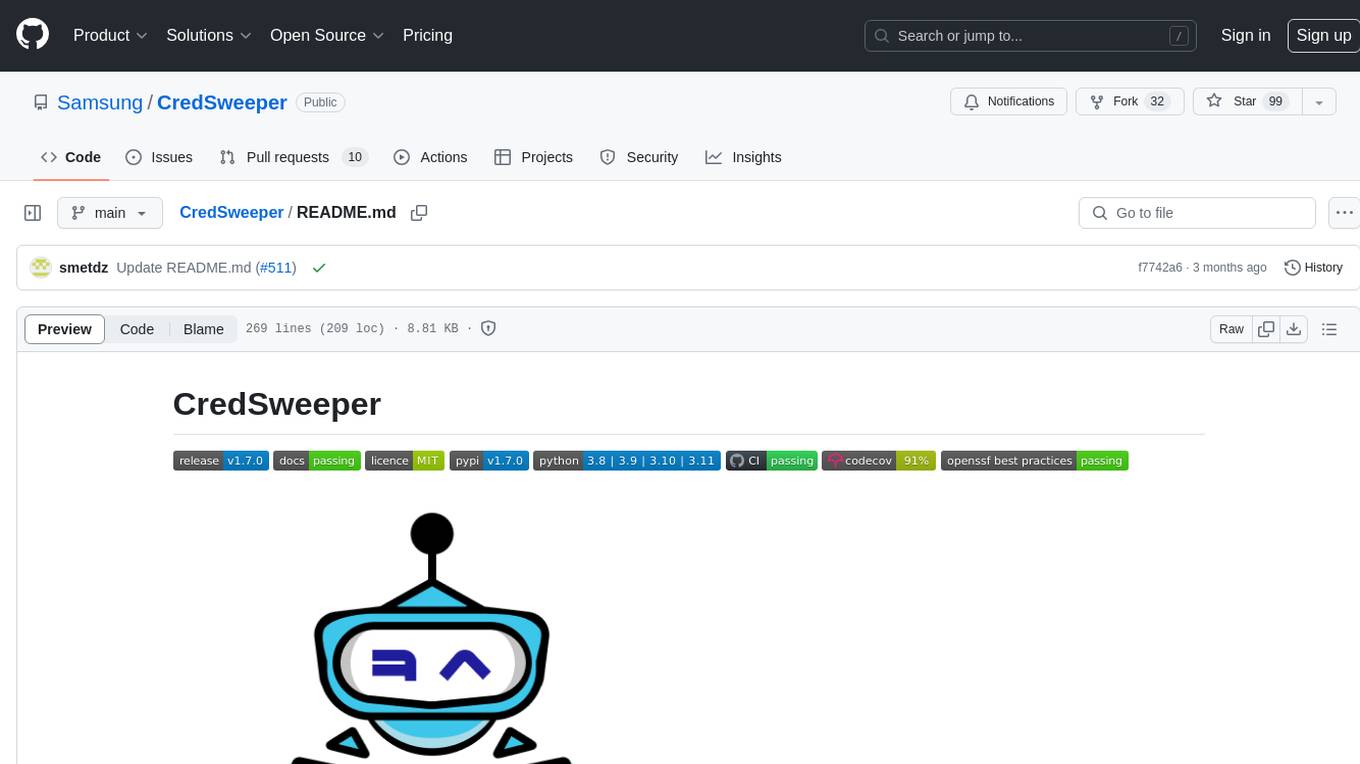Click the CredSweeper robot logo image
The image size is (1360, 764).
(x=432, y=637)
